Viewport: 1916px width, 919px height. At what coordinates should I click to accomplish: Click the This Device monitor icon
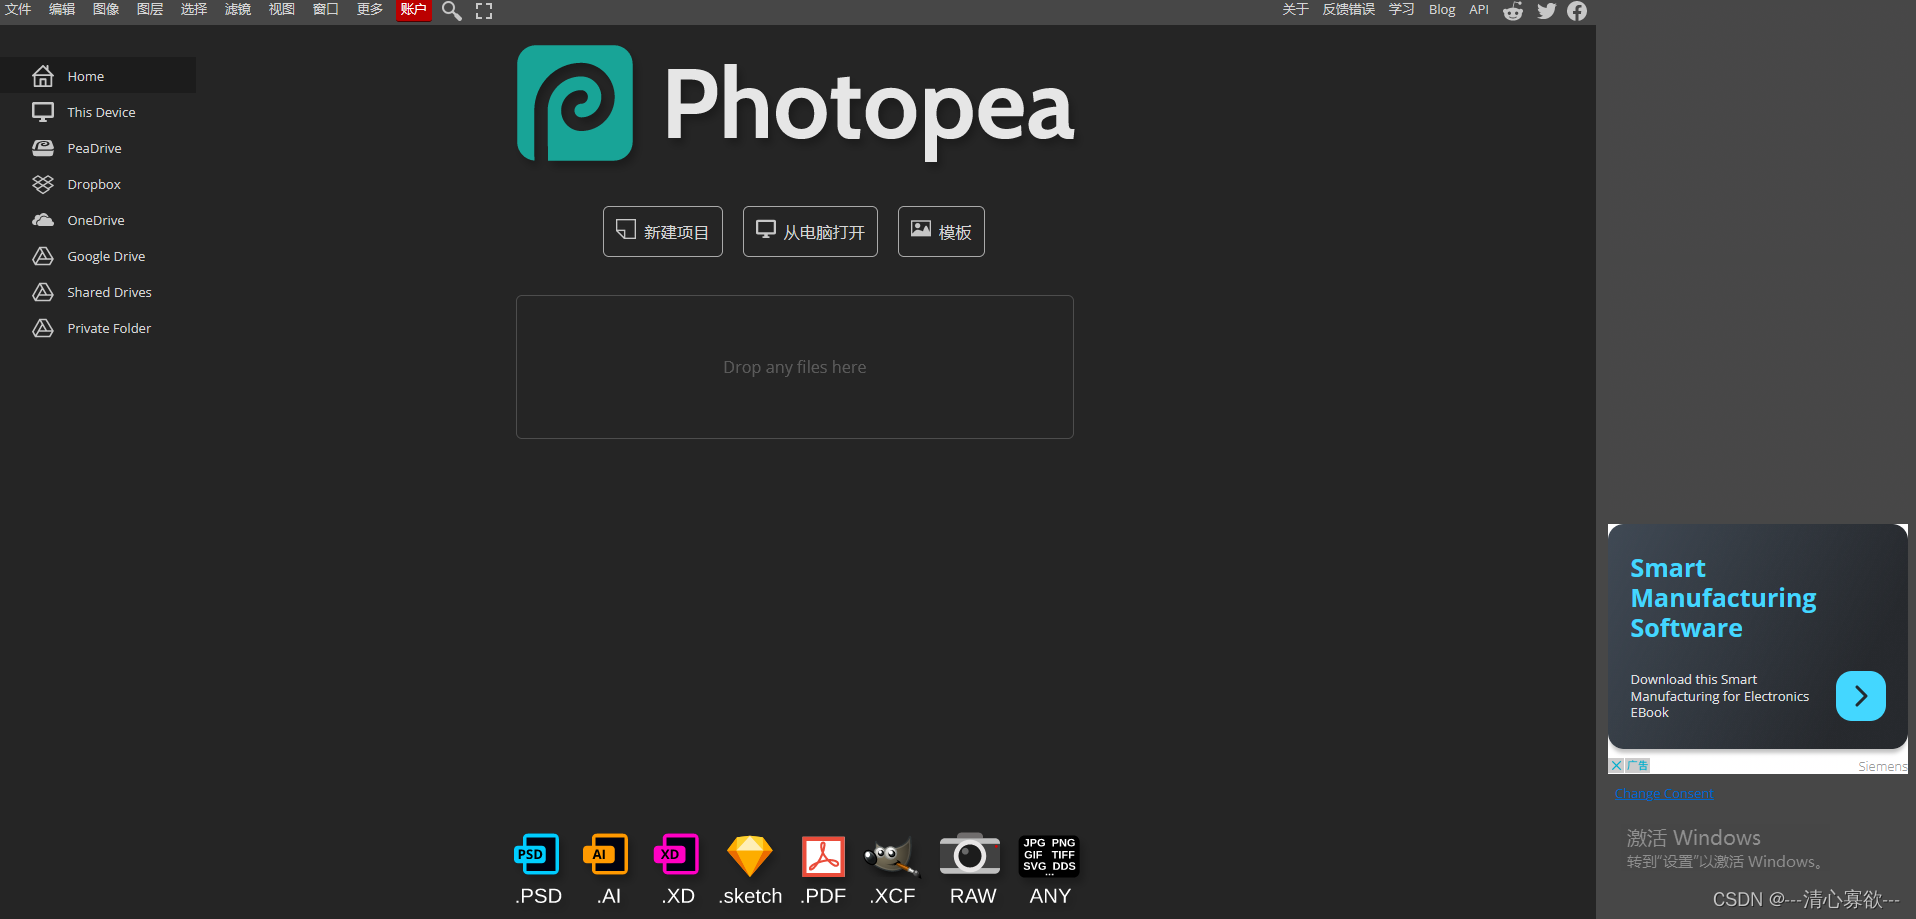point(43,112)
